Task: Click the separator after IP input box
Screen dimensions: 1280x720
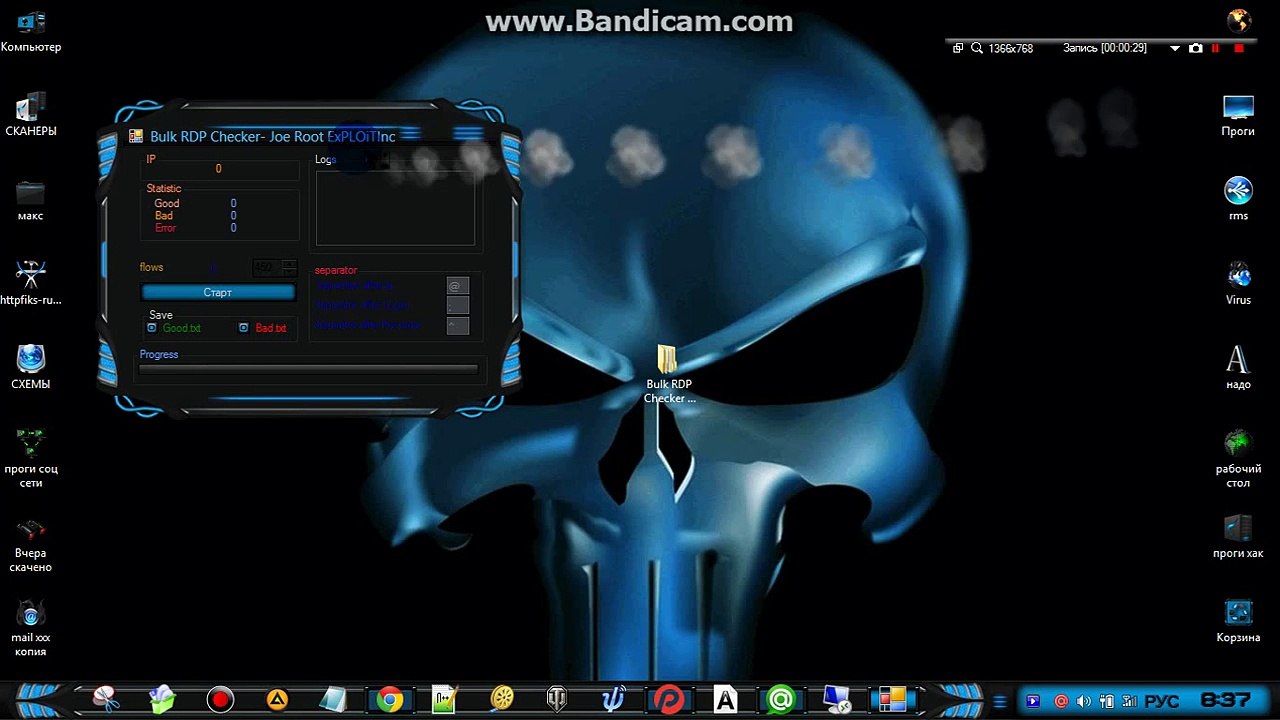Action: [458, 286]
